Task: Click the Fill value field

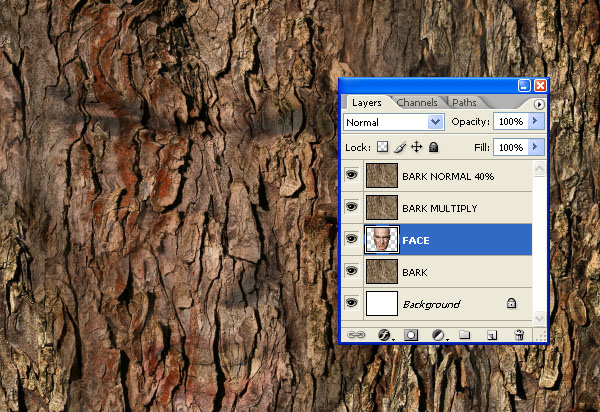Action: pos(511,147)
